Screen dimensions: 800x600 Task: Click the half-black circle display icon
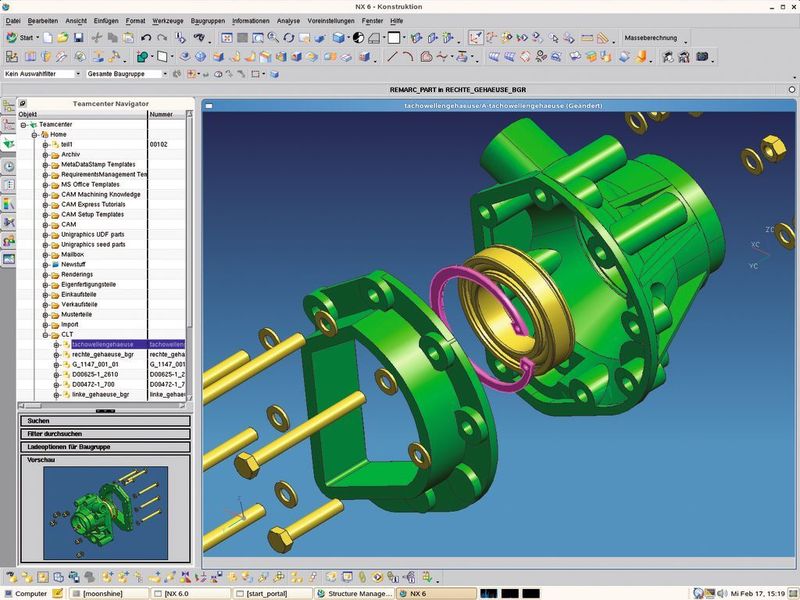click(359, 38)
